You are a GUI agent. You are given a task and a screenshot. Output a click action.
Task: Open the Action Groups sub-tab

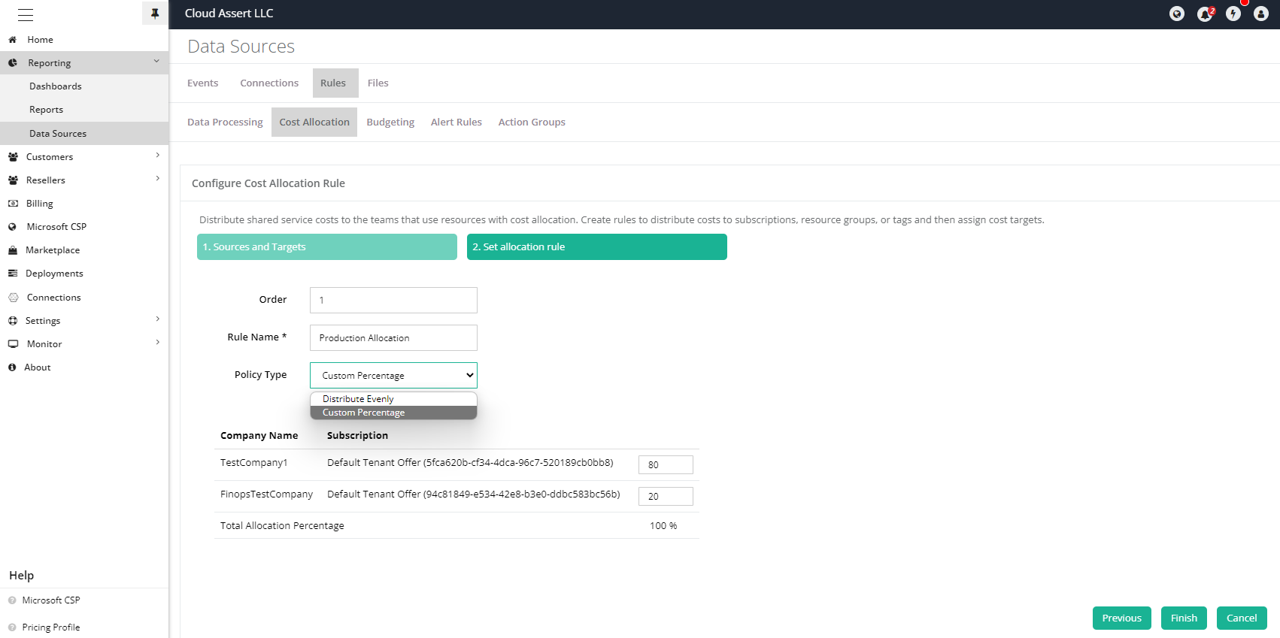tap(532, 122)
